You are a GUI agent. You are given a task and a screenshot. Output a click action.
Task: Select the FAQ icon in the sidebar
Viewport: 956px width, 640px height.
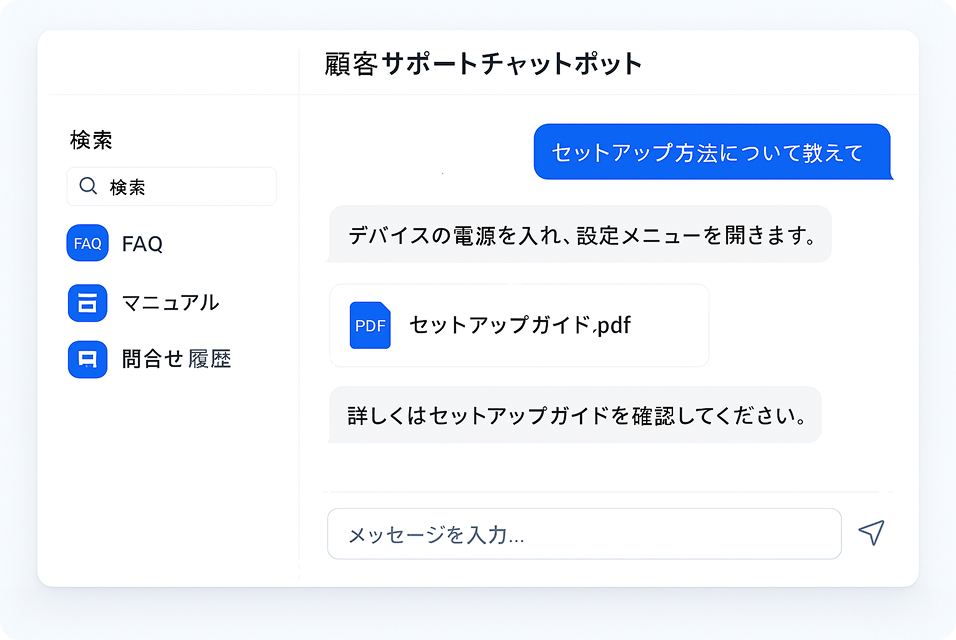point(87,243)
